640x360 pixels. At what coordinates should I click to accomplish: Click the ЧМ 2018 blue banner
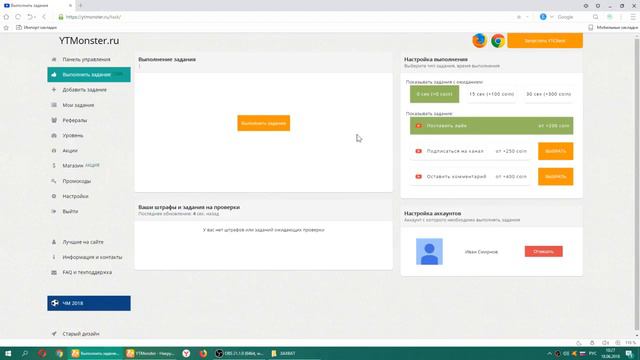89,303
